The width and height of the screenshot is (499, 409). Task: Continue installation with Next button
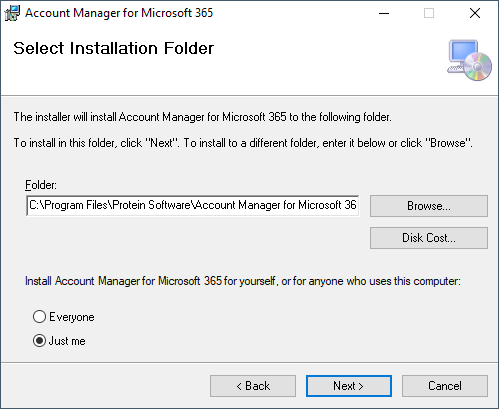tap(349, 386)
